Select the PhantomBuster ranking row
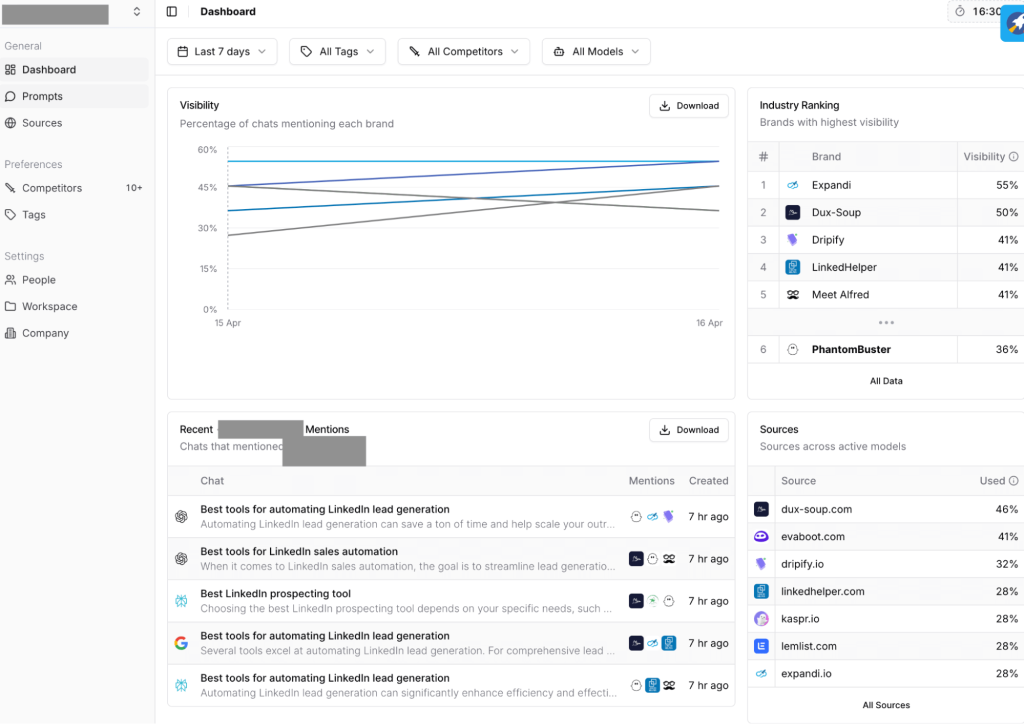The height and width of the screenshot is (724, 1024). (x=886, y=350)
